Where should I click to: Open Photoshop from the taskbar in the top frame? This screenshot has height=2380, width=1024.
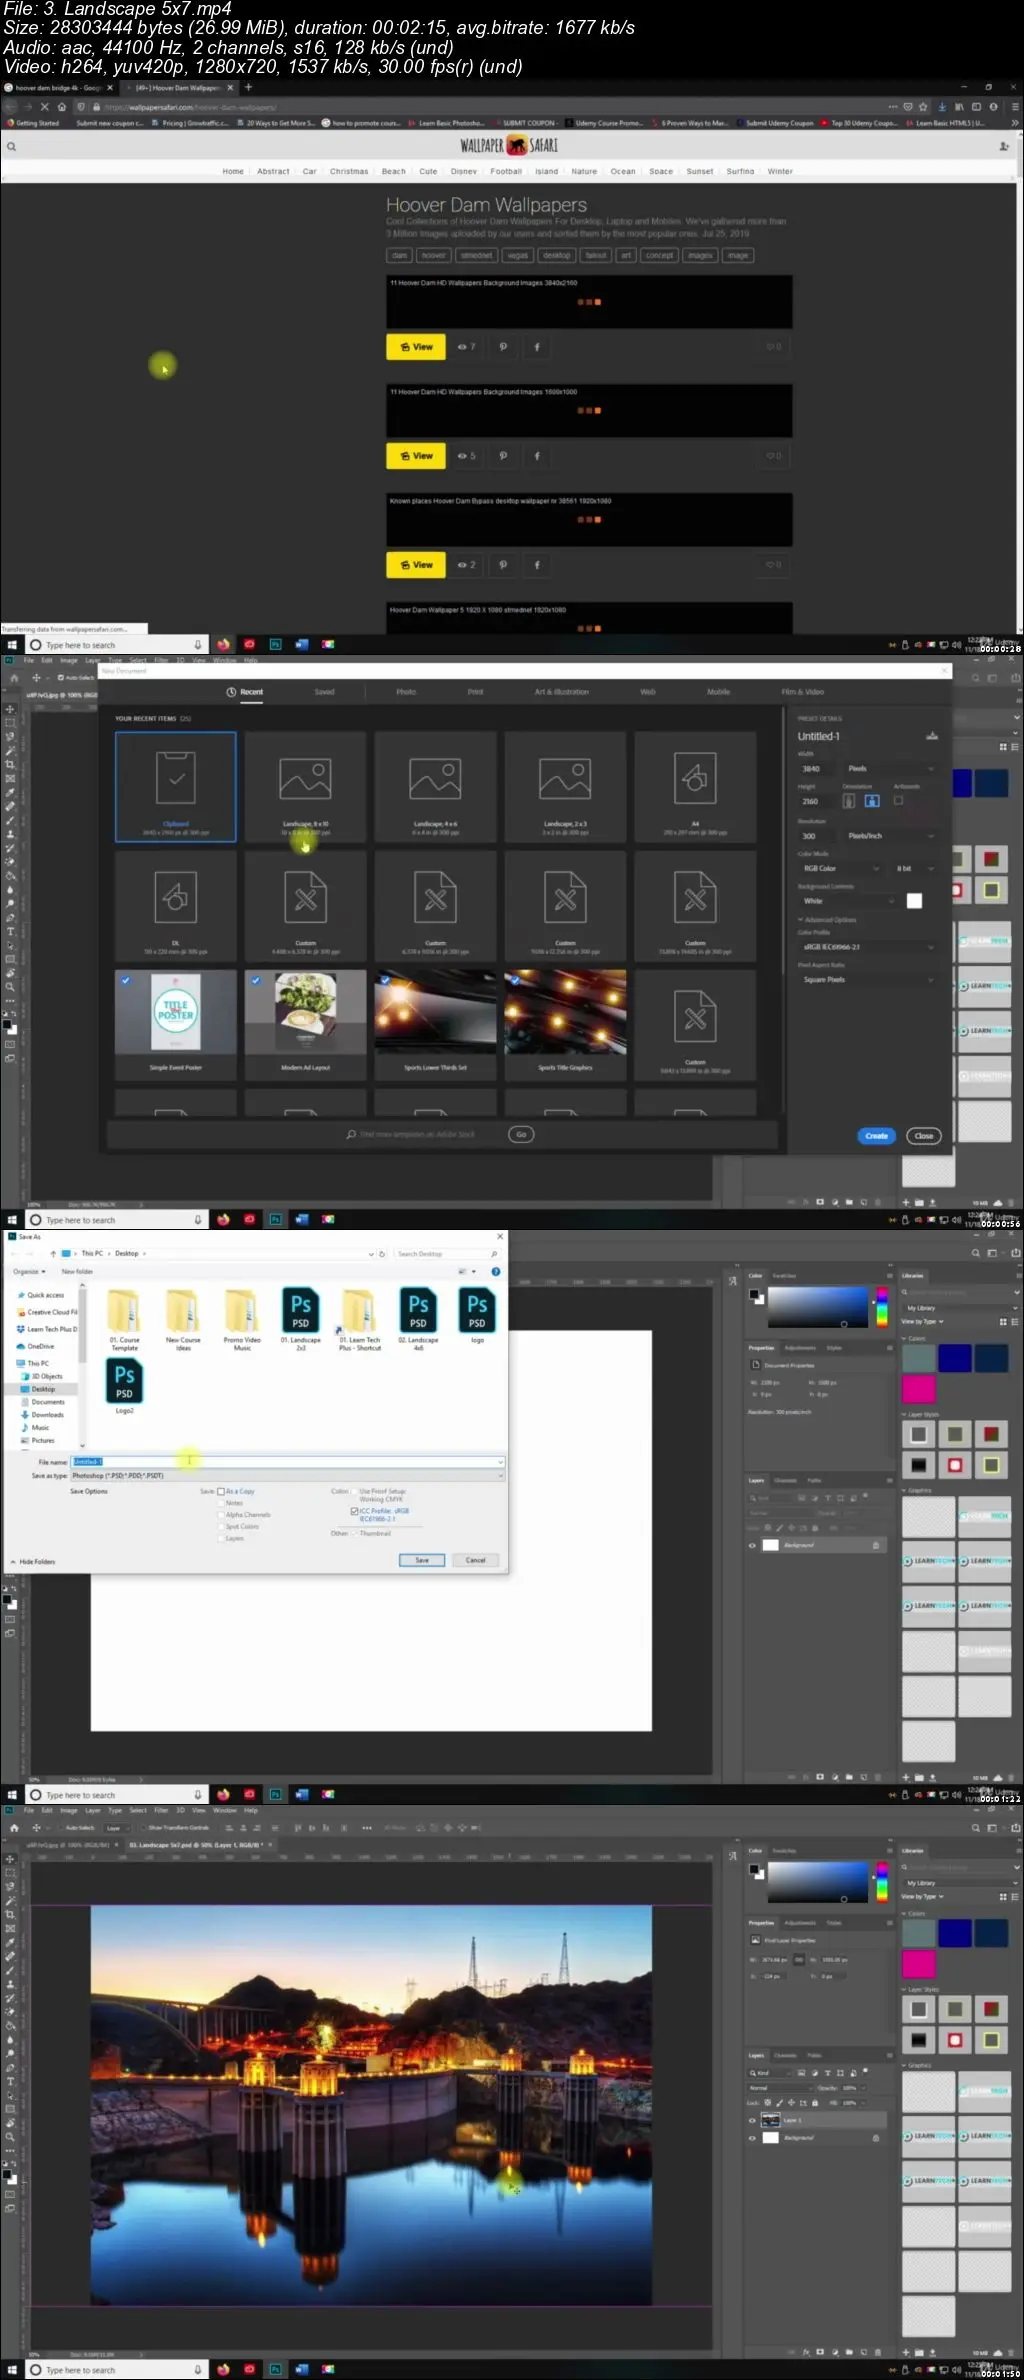pos(275,645)
